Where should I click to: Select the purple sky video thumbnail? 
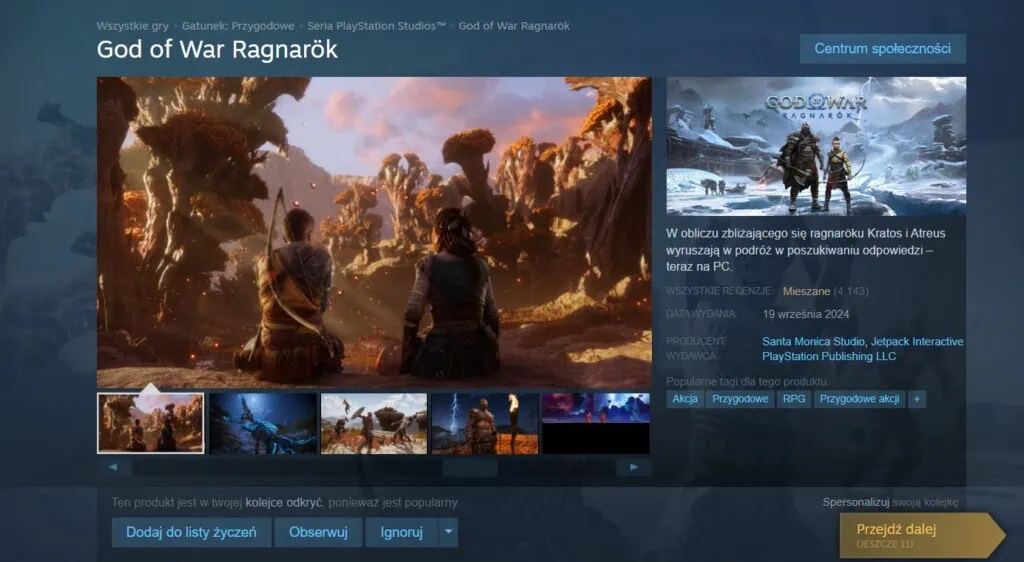[596, 423]
